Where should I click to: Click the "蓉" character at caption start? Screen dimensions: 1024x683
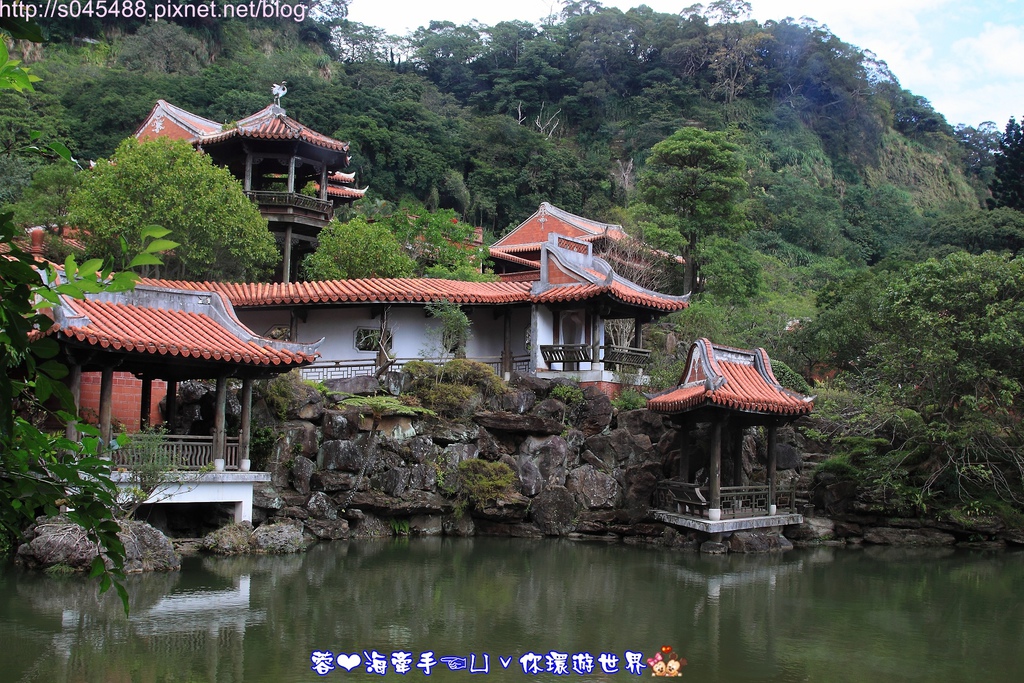click(322, 662)
